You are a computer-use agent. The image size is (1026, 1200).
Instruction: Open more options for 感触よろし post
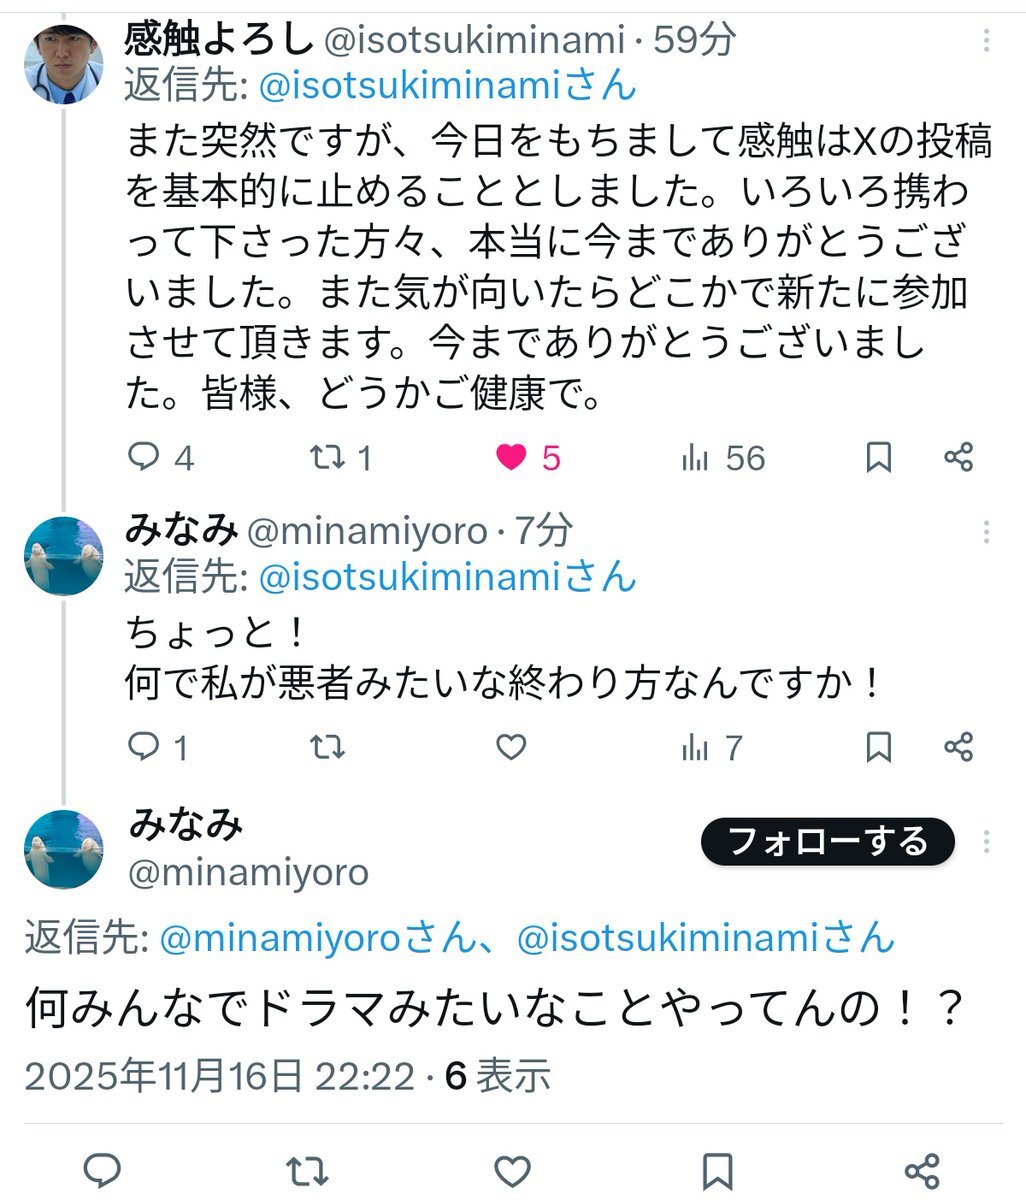pyautogui.click(x=987, y=41)
